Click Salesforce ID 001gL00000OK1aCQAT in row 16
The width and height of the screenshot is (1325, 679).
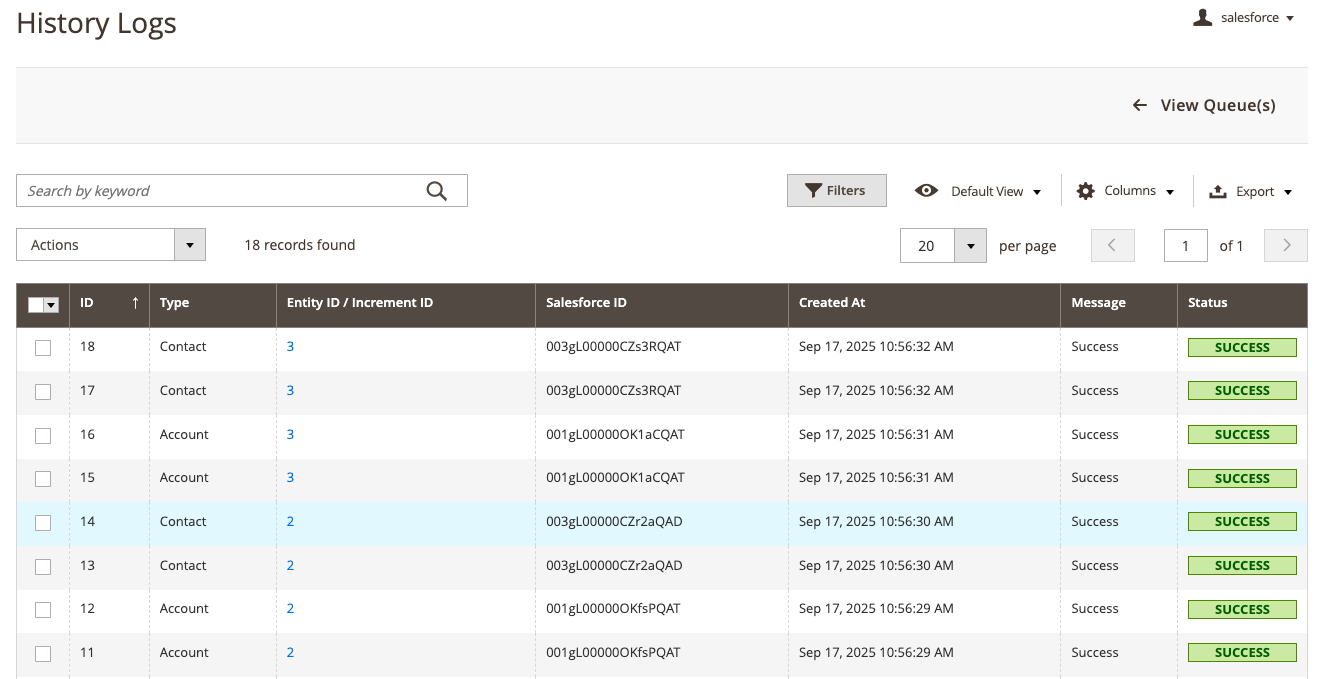(615, 434)
